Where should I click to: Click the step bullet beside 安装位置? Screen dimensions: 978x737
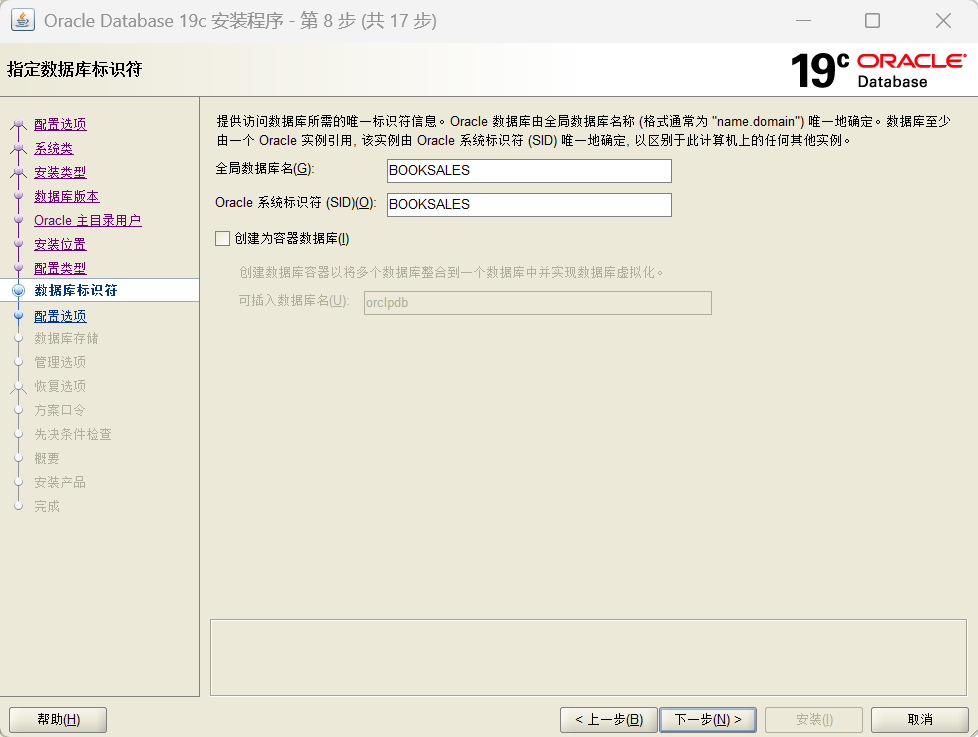pyautogui.click(x=19, y=244)
